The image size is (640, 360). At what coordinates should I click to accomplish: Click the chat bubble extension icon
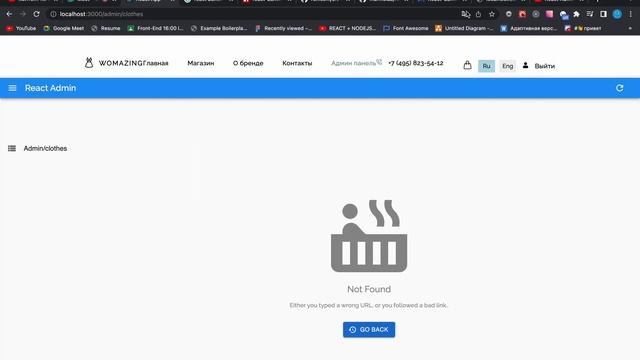click(x=564, y=15)
